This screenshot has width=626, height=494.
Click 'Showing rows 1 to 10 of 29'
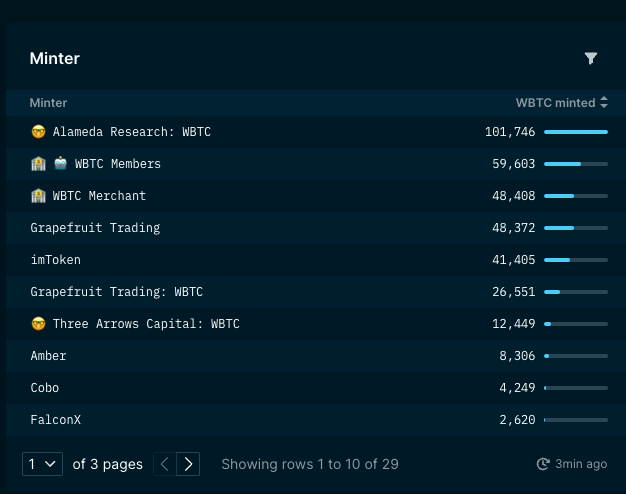(x=310, y=464)
